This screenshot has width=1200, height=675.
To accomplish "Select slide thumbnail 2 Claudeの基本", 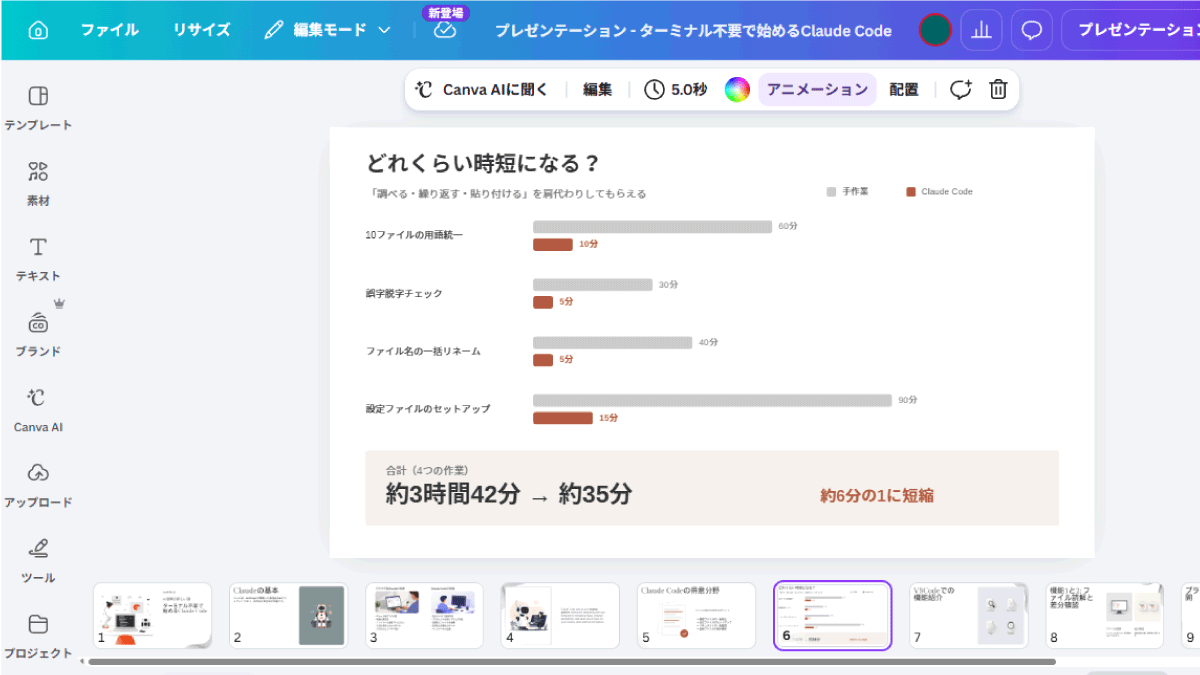I will [x=288, y=616].
